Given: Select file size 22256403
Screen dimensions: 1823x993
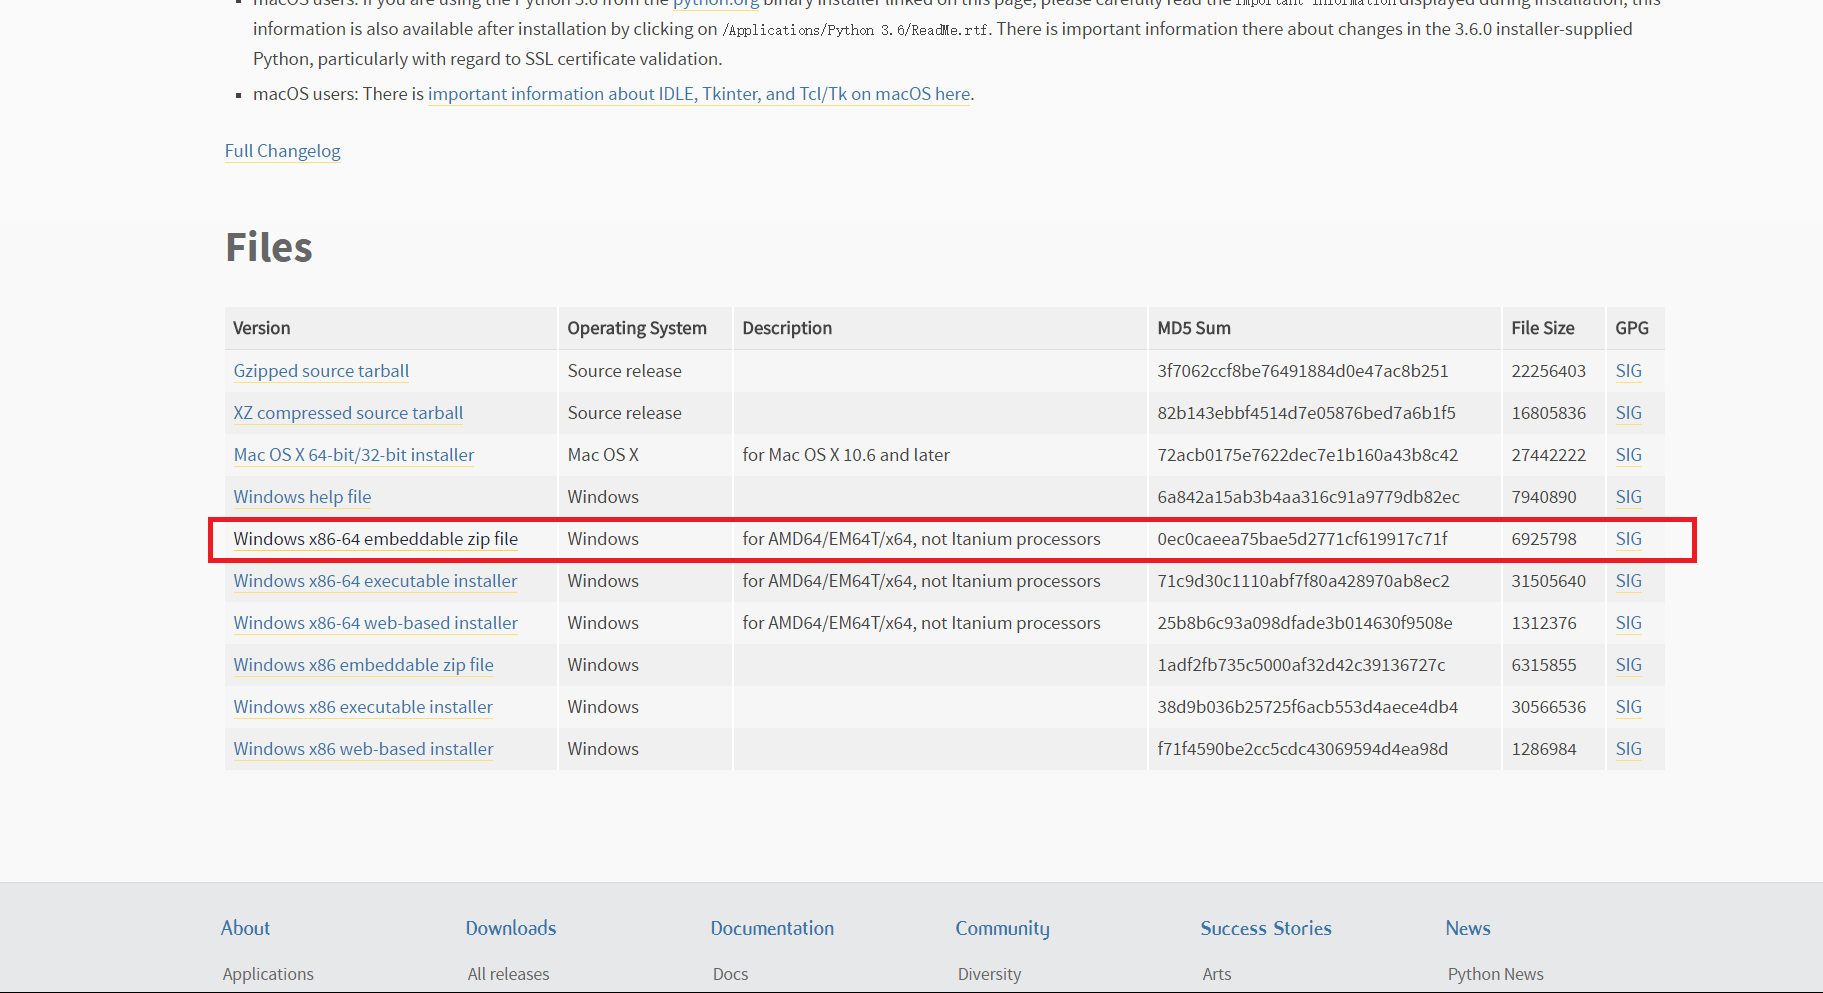Looking at the screenshot, I should (x=1548, y=371).
